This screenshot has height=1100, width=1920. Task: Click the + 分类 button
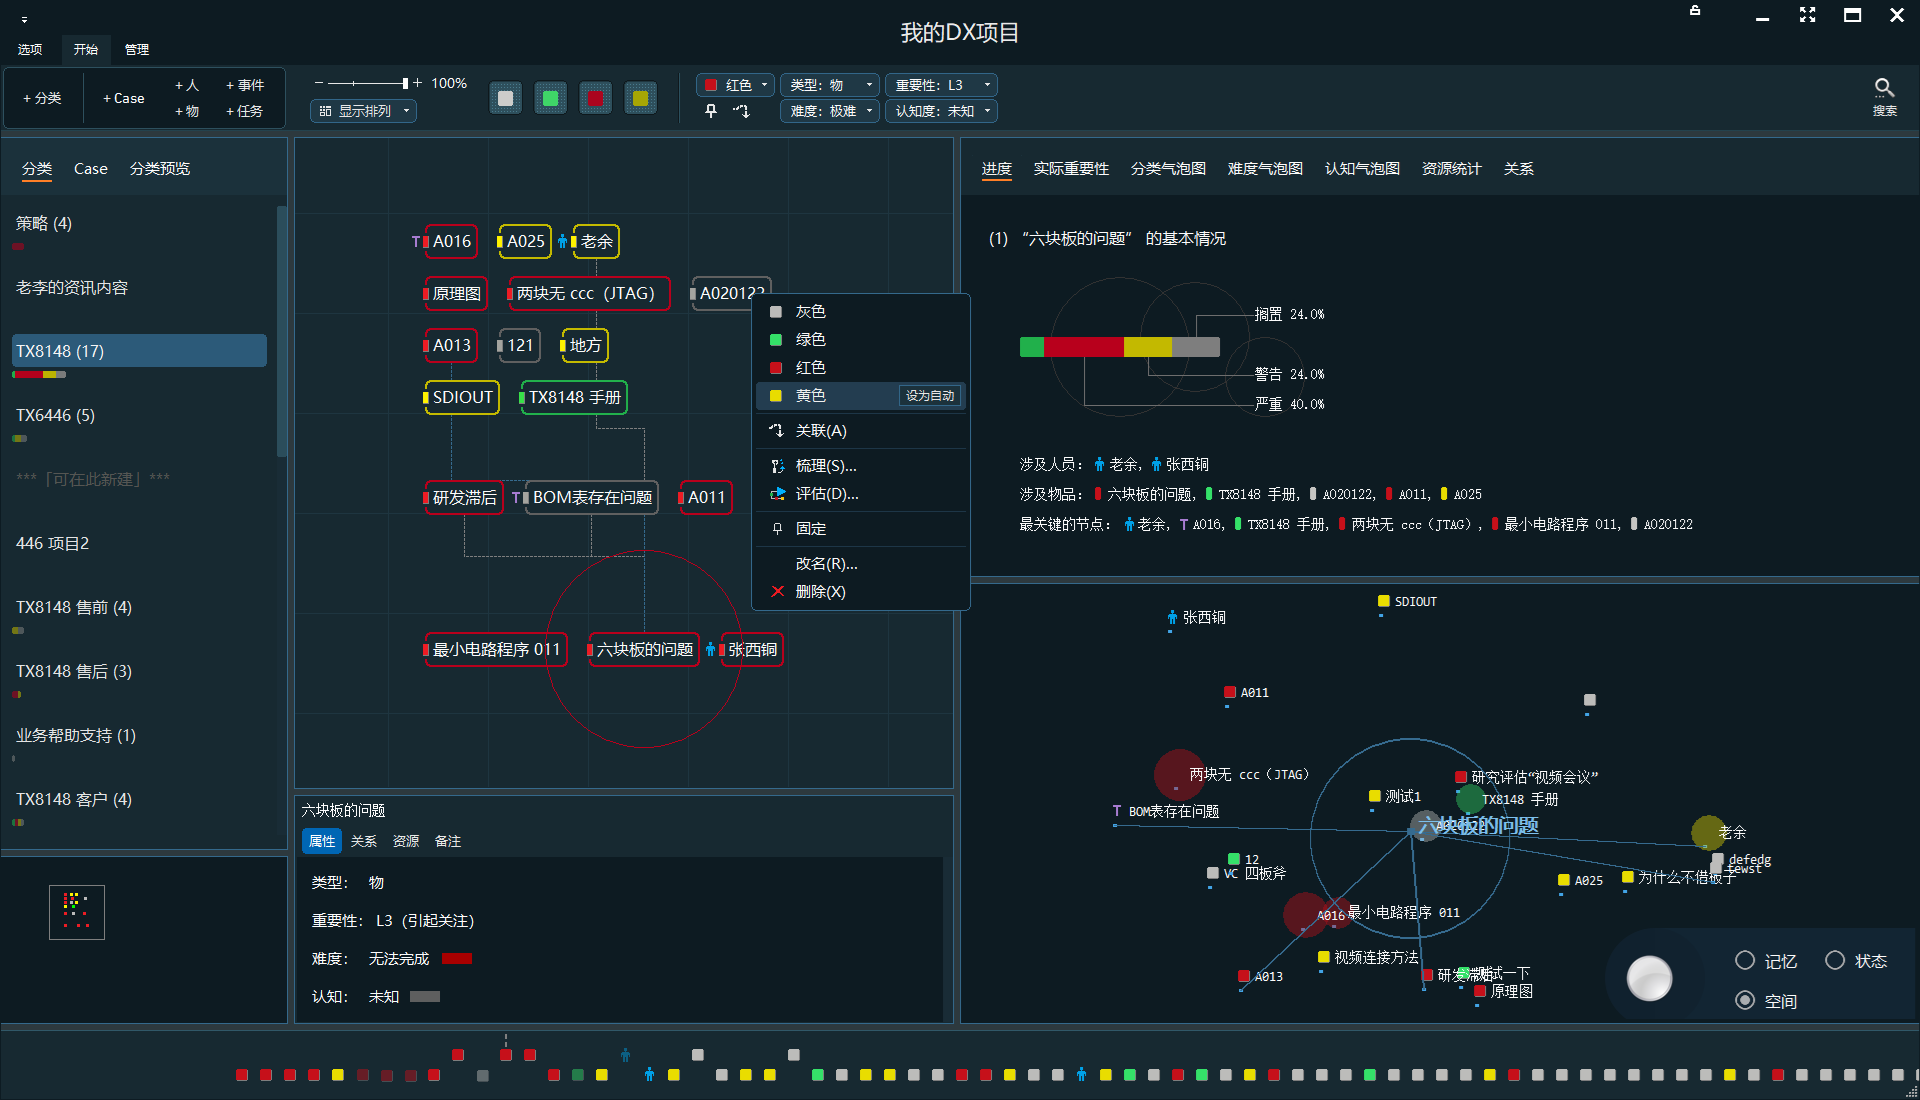pos(42,98)
